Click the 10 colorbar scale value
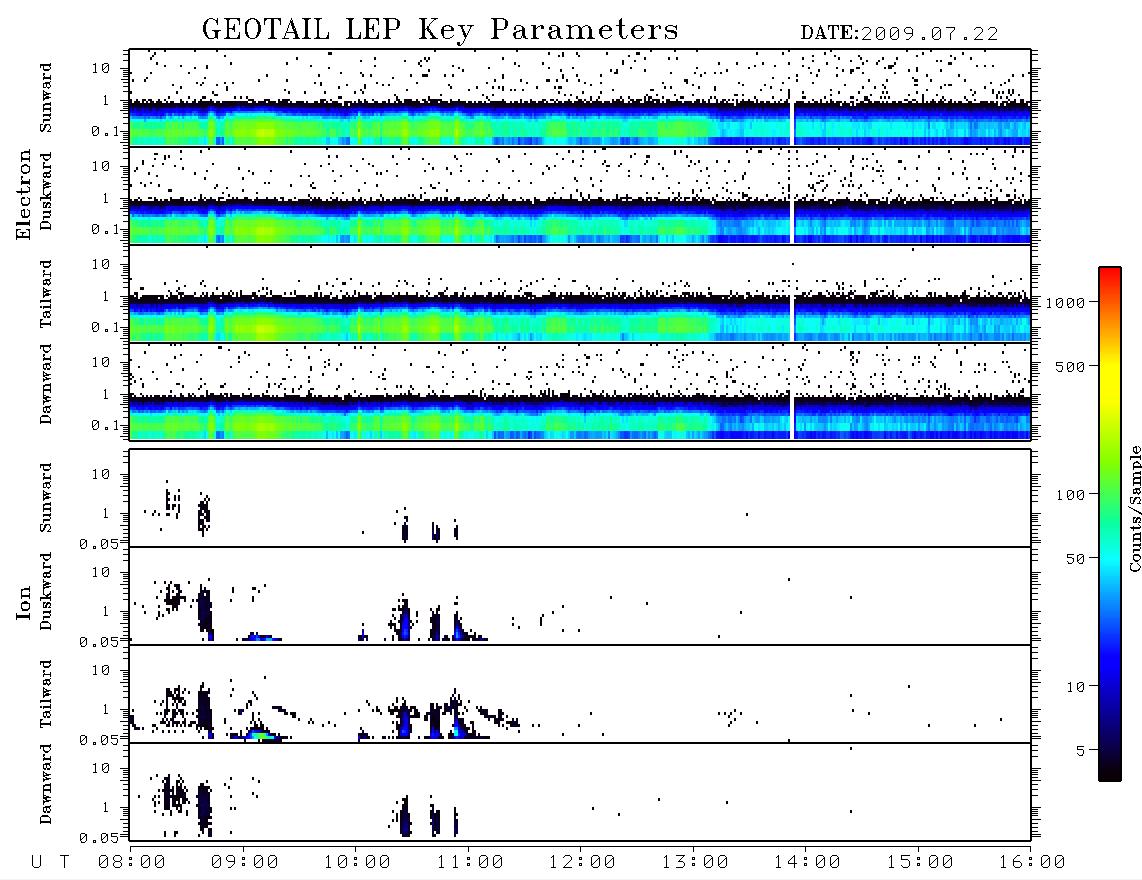 tap(1075, 686)
